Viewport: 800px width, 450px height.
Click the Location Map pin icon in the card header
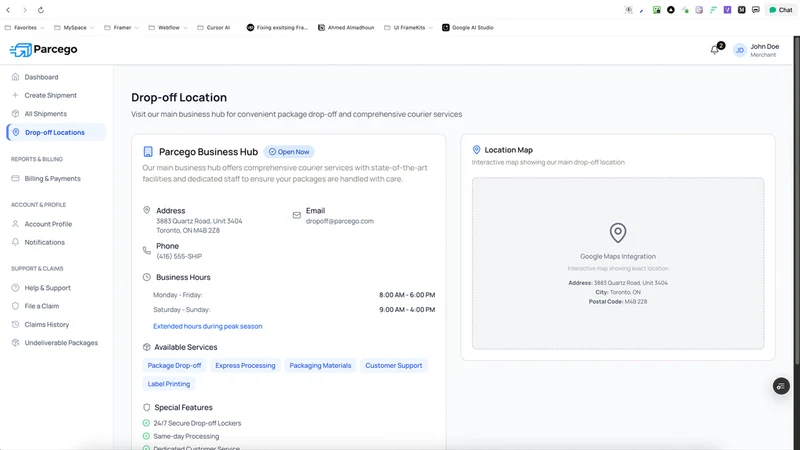coord(477,149)
